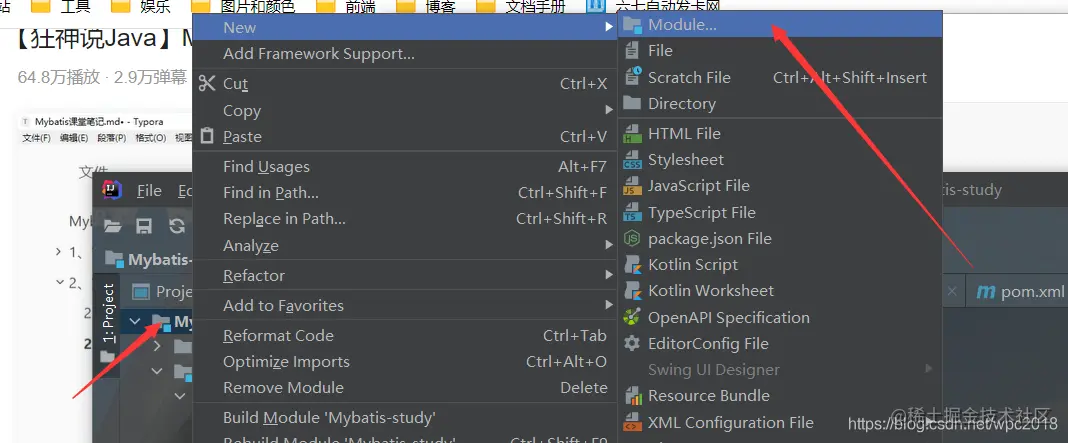Expand the Refactor submenu arrow
The width and height of the screenshot is (1068, 443).
[609, 275]
